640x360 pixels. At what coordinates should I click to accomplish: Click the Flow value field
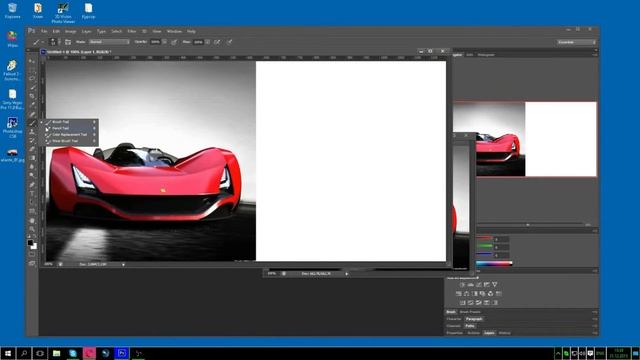click(x=198, y=42)
